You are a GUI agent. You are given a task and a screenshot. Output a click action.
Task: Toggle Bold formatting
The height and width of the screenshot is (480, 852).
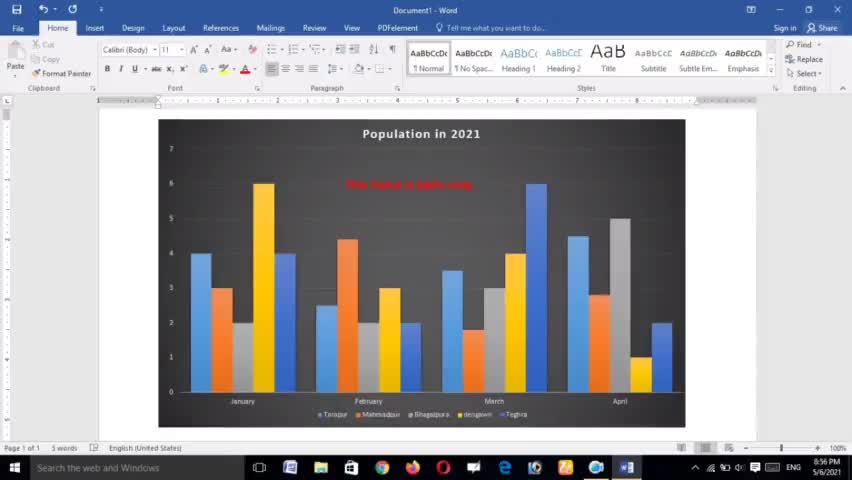tap(107, 69)
